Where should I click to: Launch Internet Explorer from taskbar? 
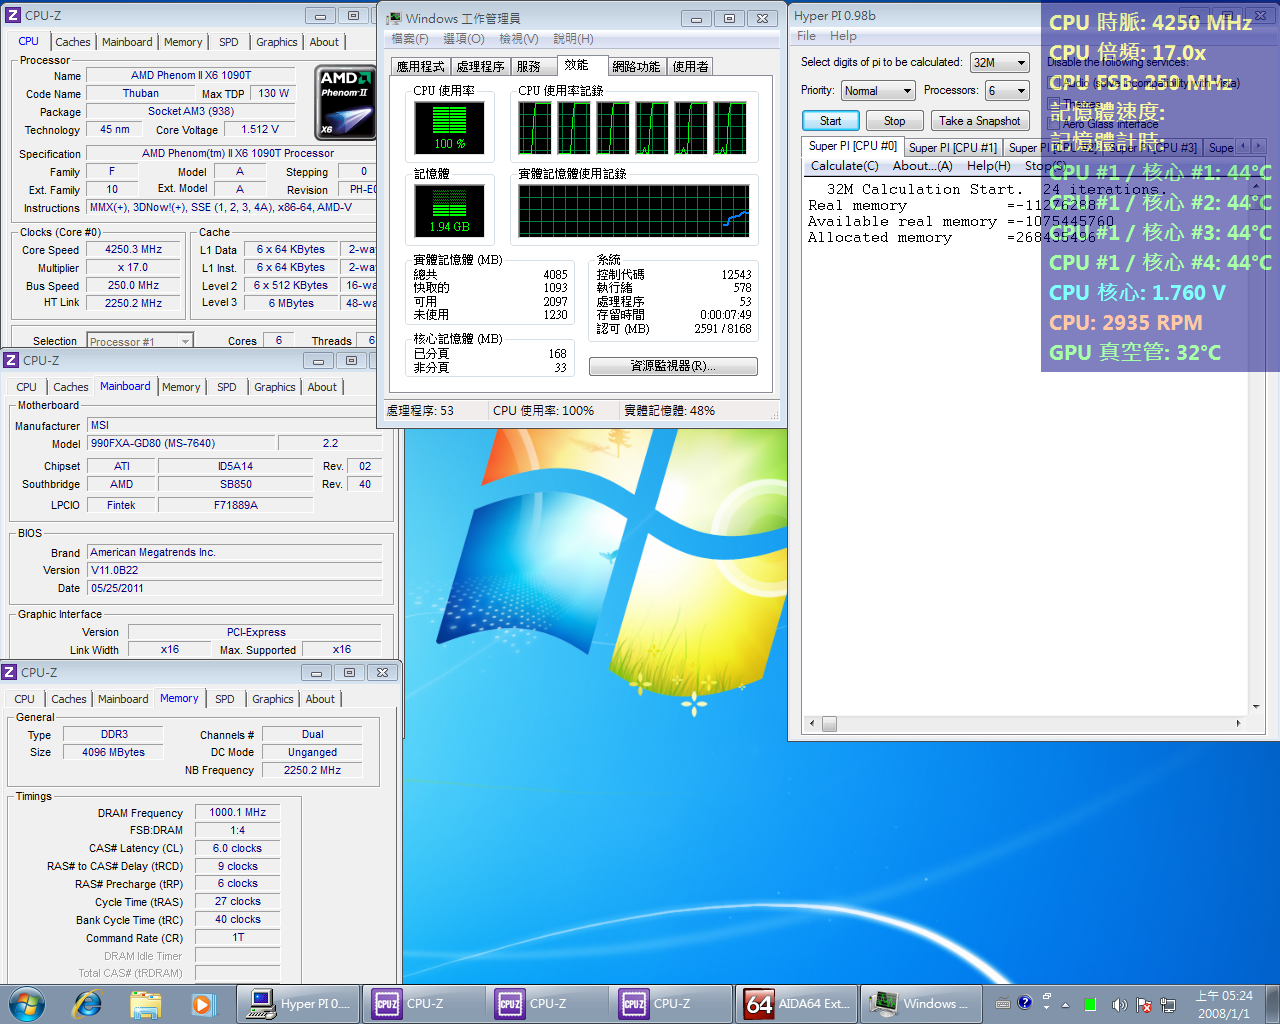[88, 1004]
